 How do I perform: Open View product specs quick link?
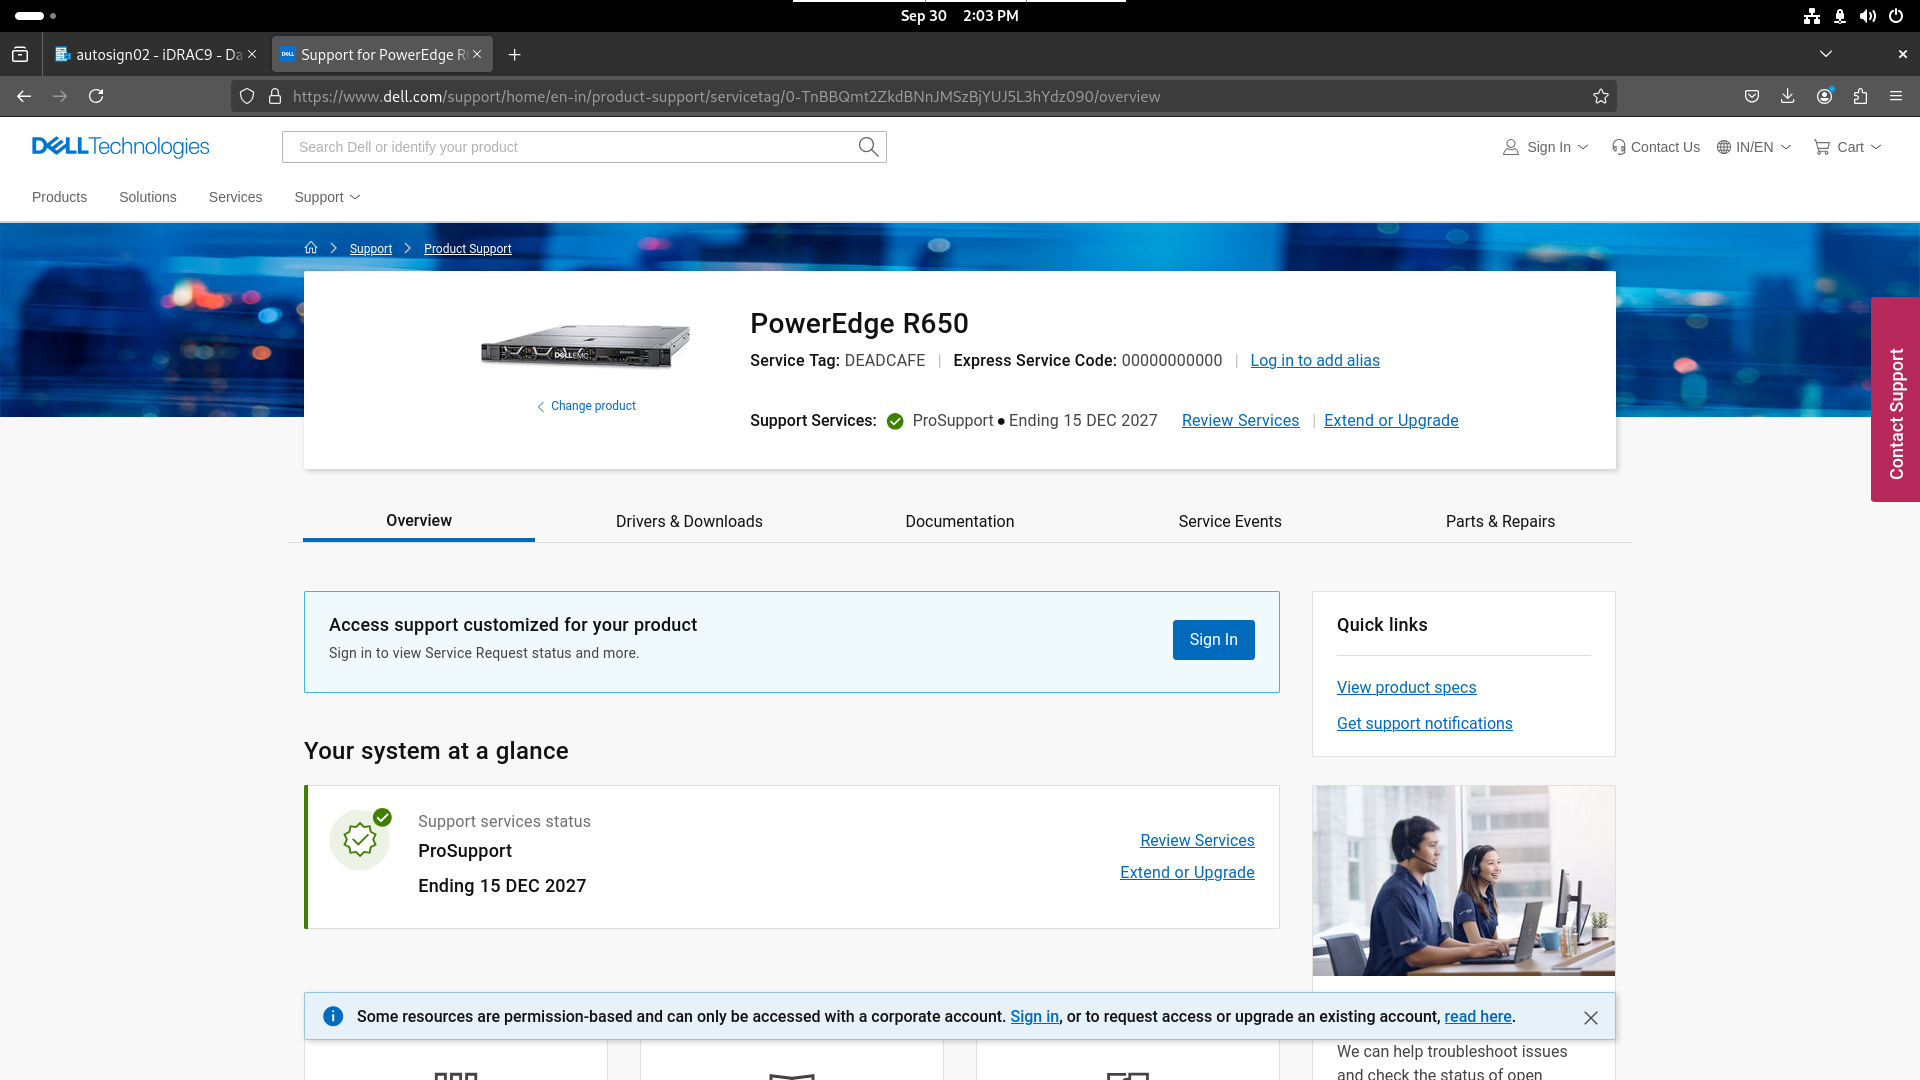click(1406, 687)
